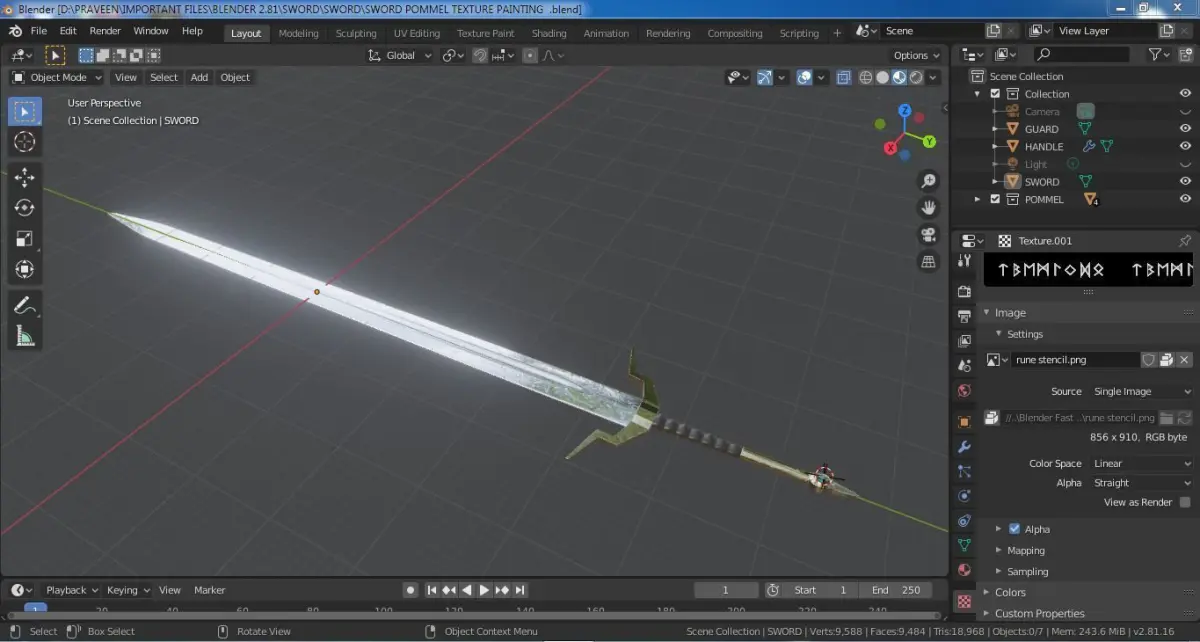Hide the GUARD object in viewport
The width and height of the screenshot is (1200, 642).
1185,129
